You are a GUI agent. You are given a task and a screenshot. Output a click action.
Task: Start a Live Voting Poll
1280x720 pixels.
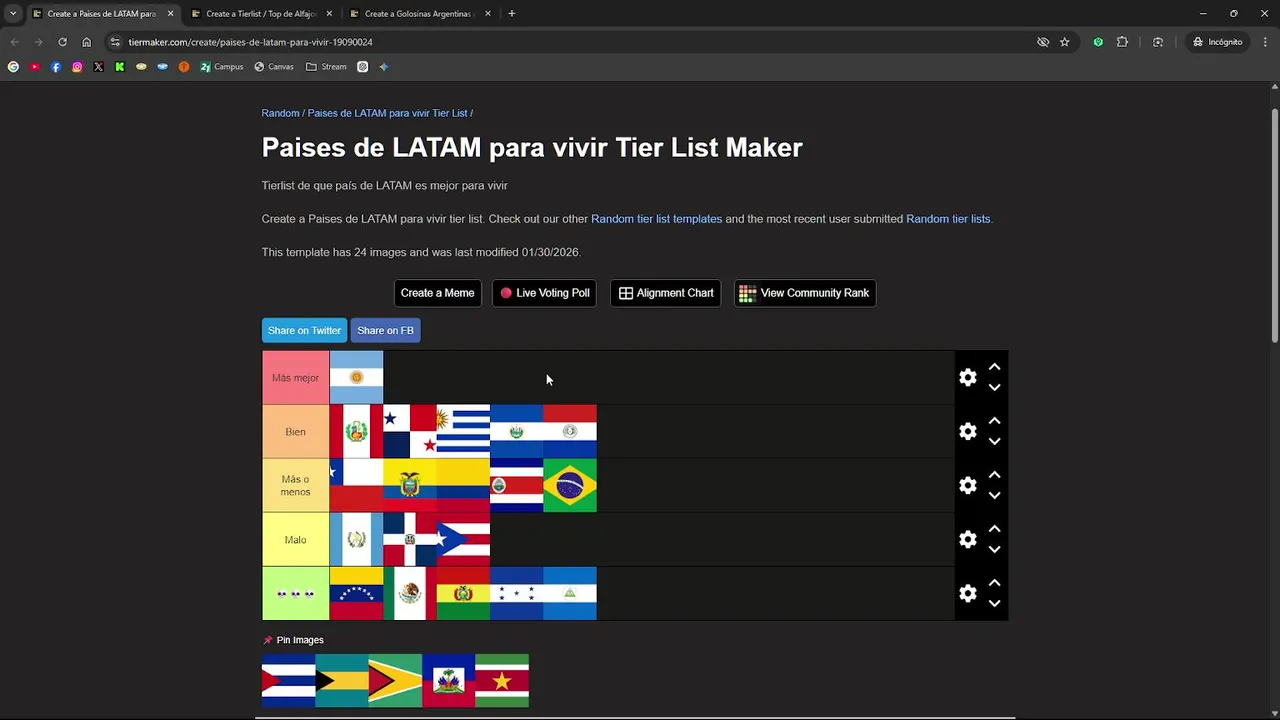(x=544, y=293)
